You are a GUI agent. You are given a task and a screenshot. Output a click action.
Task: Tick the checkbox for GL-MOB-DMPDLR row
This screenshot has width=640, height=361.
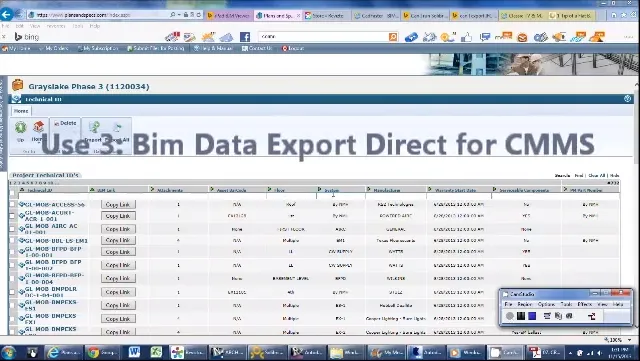point(12,292)
